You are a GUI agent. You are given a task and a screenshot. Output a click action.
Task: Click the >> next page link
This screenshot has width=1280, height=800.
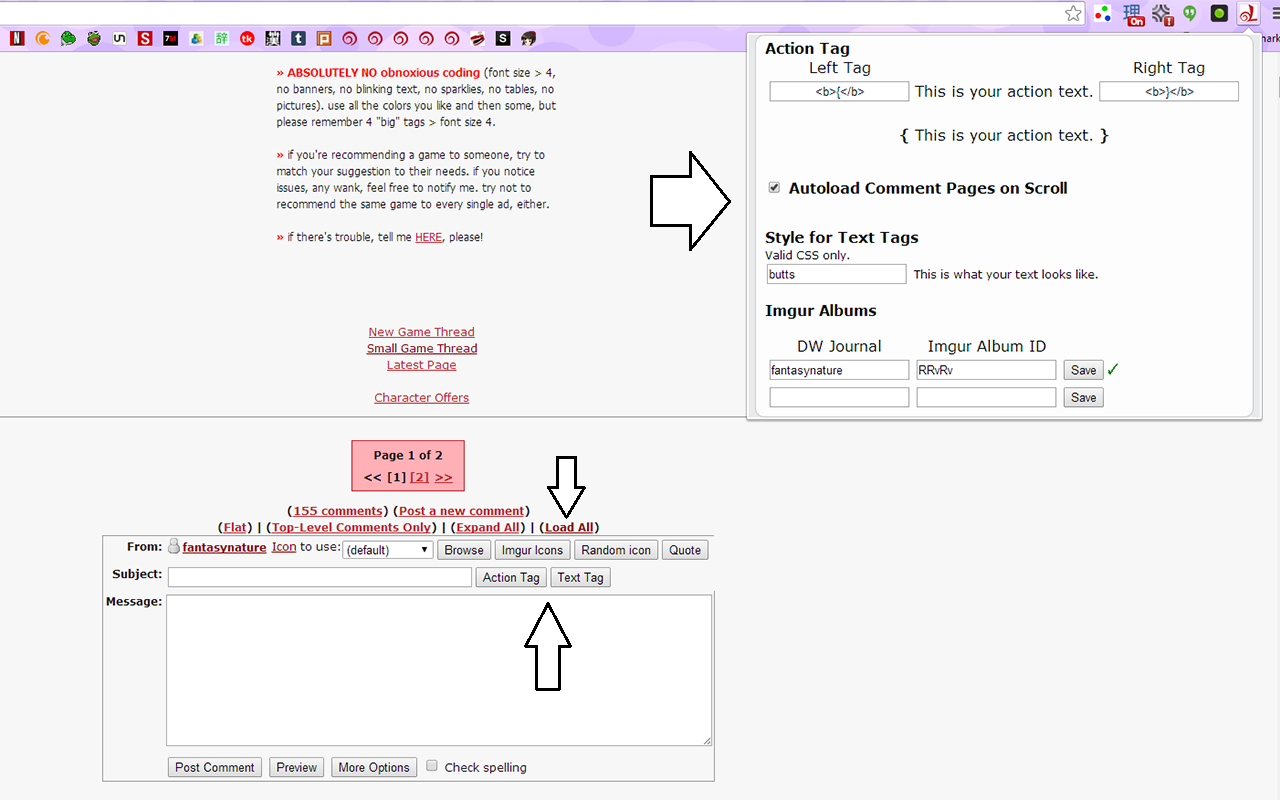pyautogui.click(x=444, y=477)
